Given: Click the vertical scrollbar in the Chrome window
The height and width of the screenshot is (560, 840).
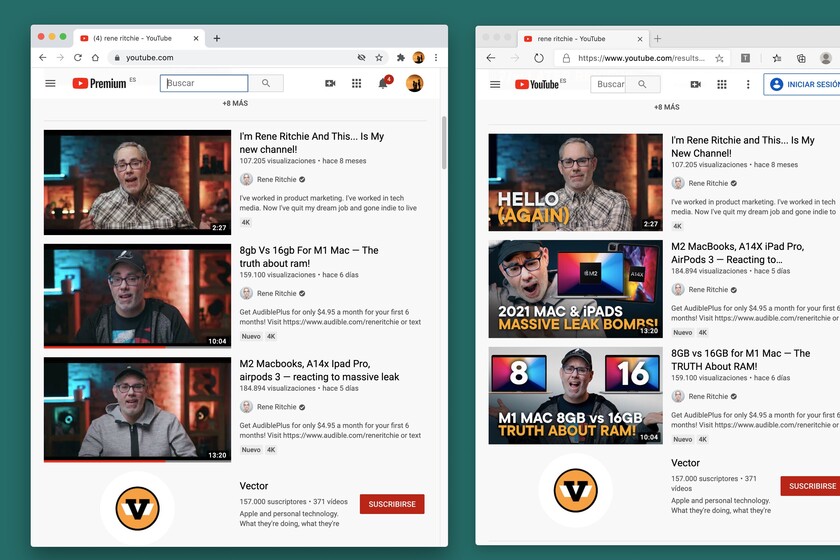Looking at the screenshot, I should coord(444,143).
